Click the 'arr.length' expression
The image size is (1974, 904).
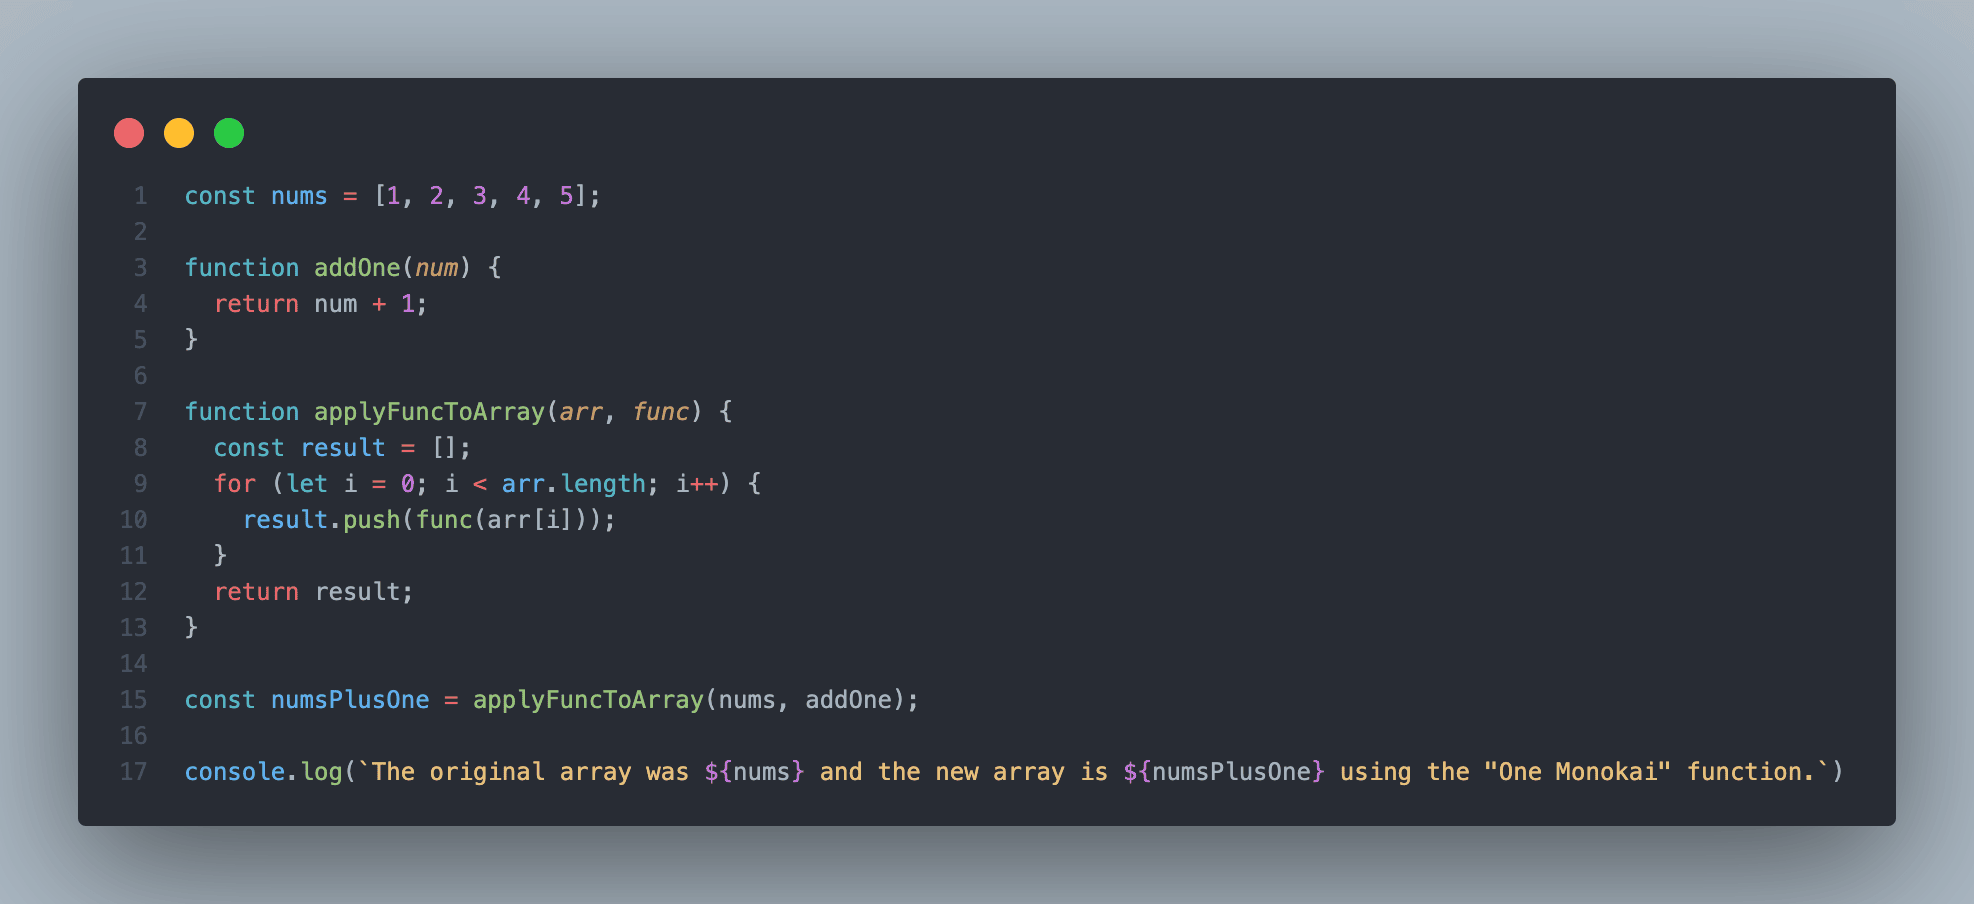coord(574,484)
